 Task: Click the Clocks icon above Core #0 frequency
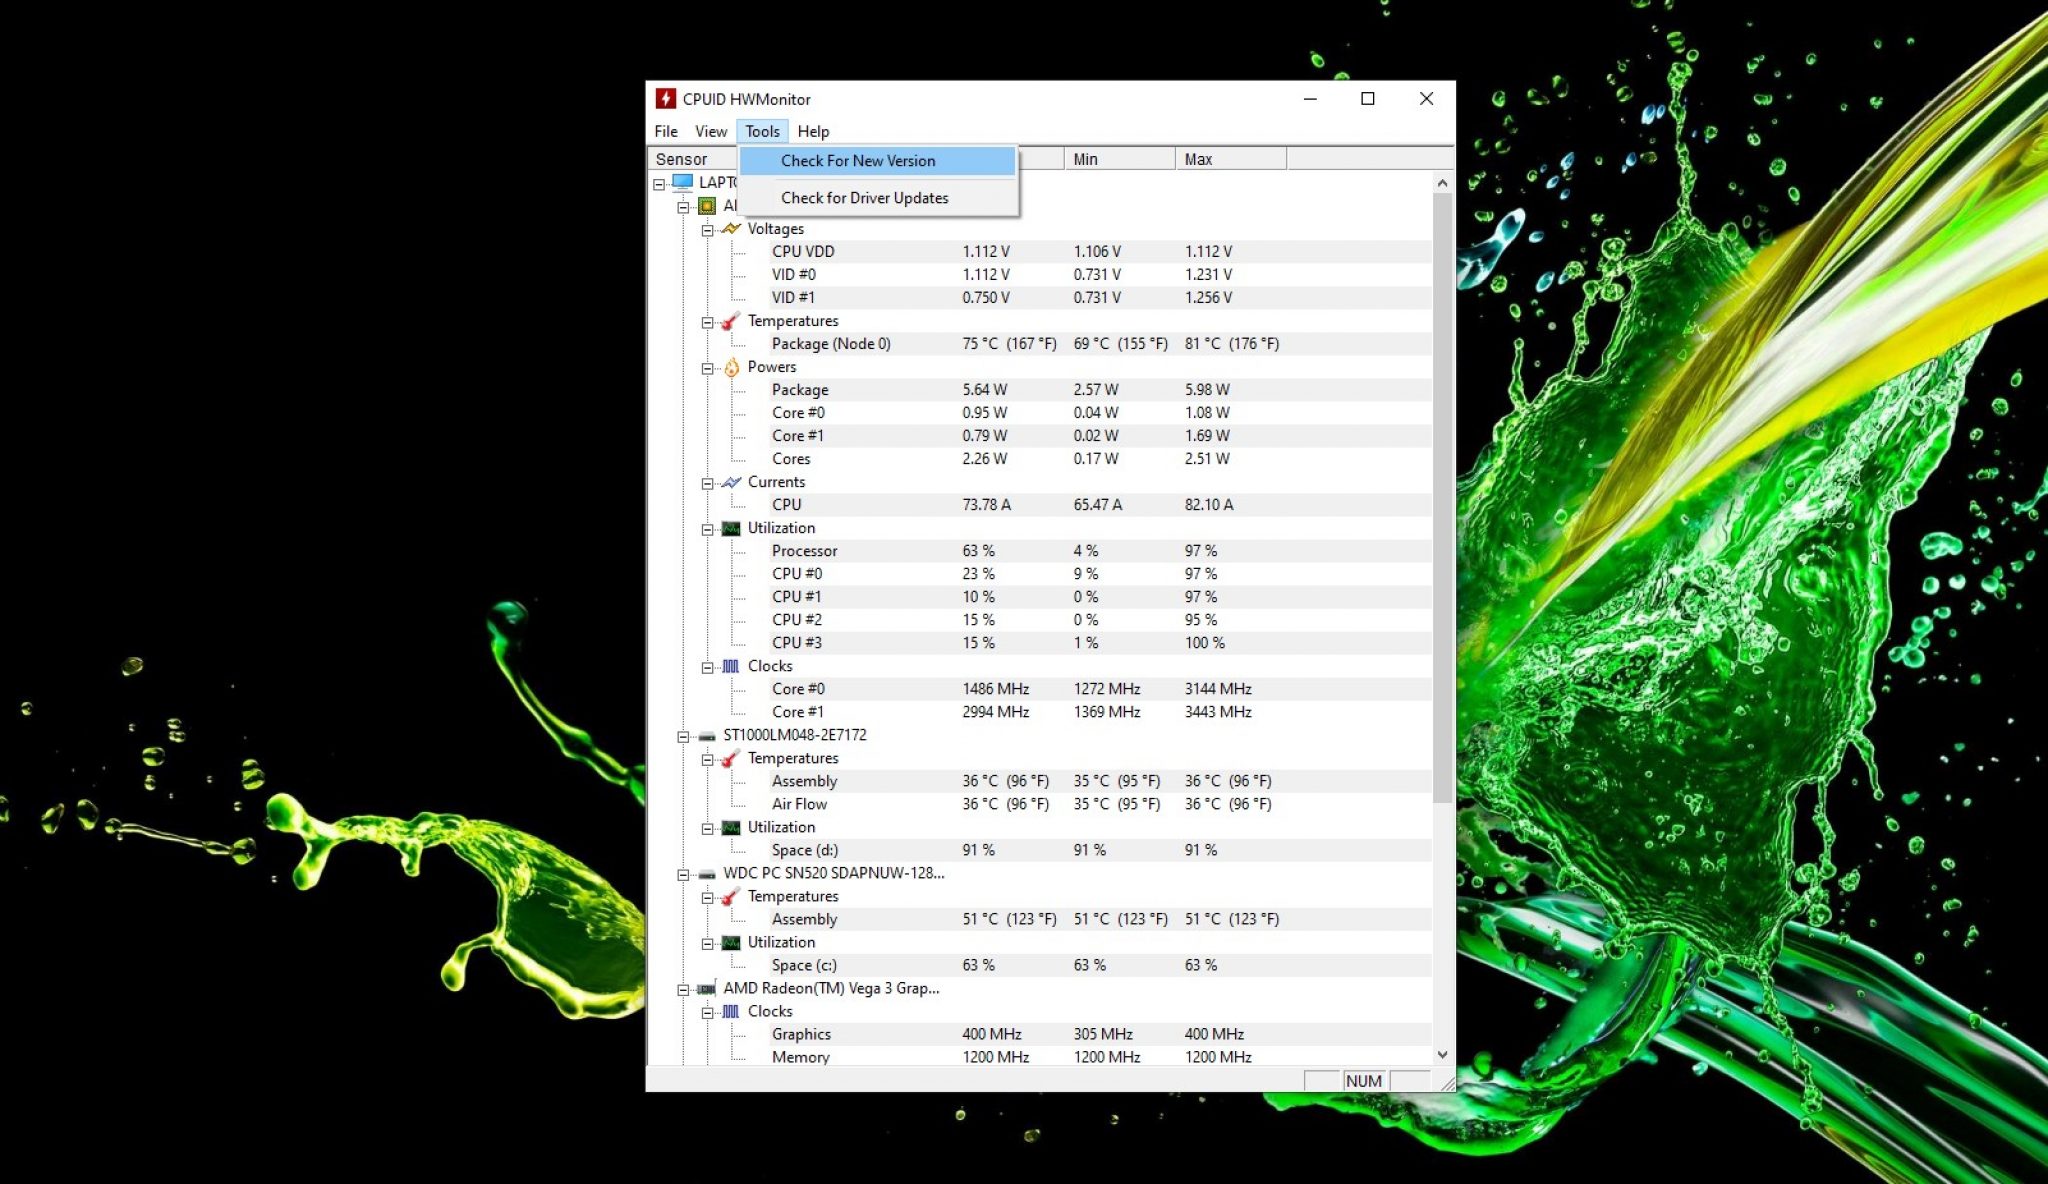tap(730, 665)
